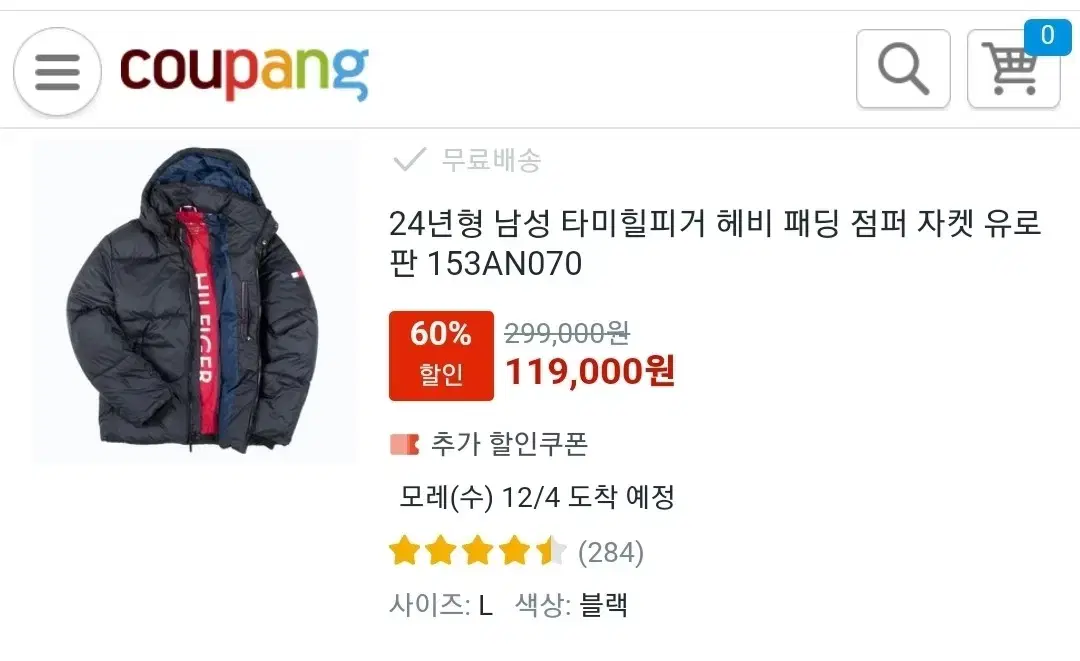Click the 299,000원 original price

coord(567,333)
